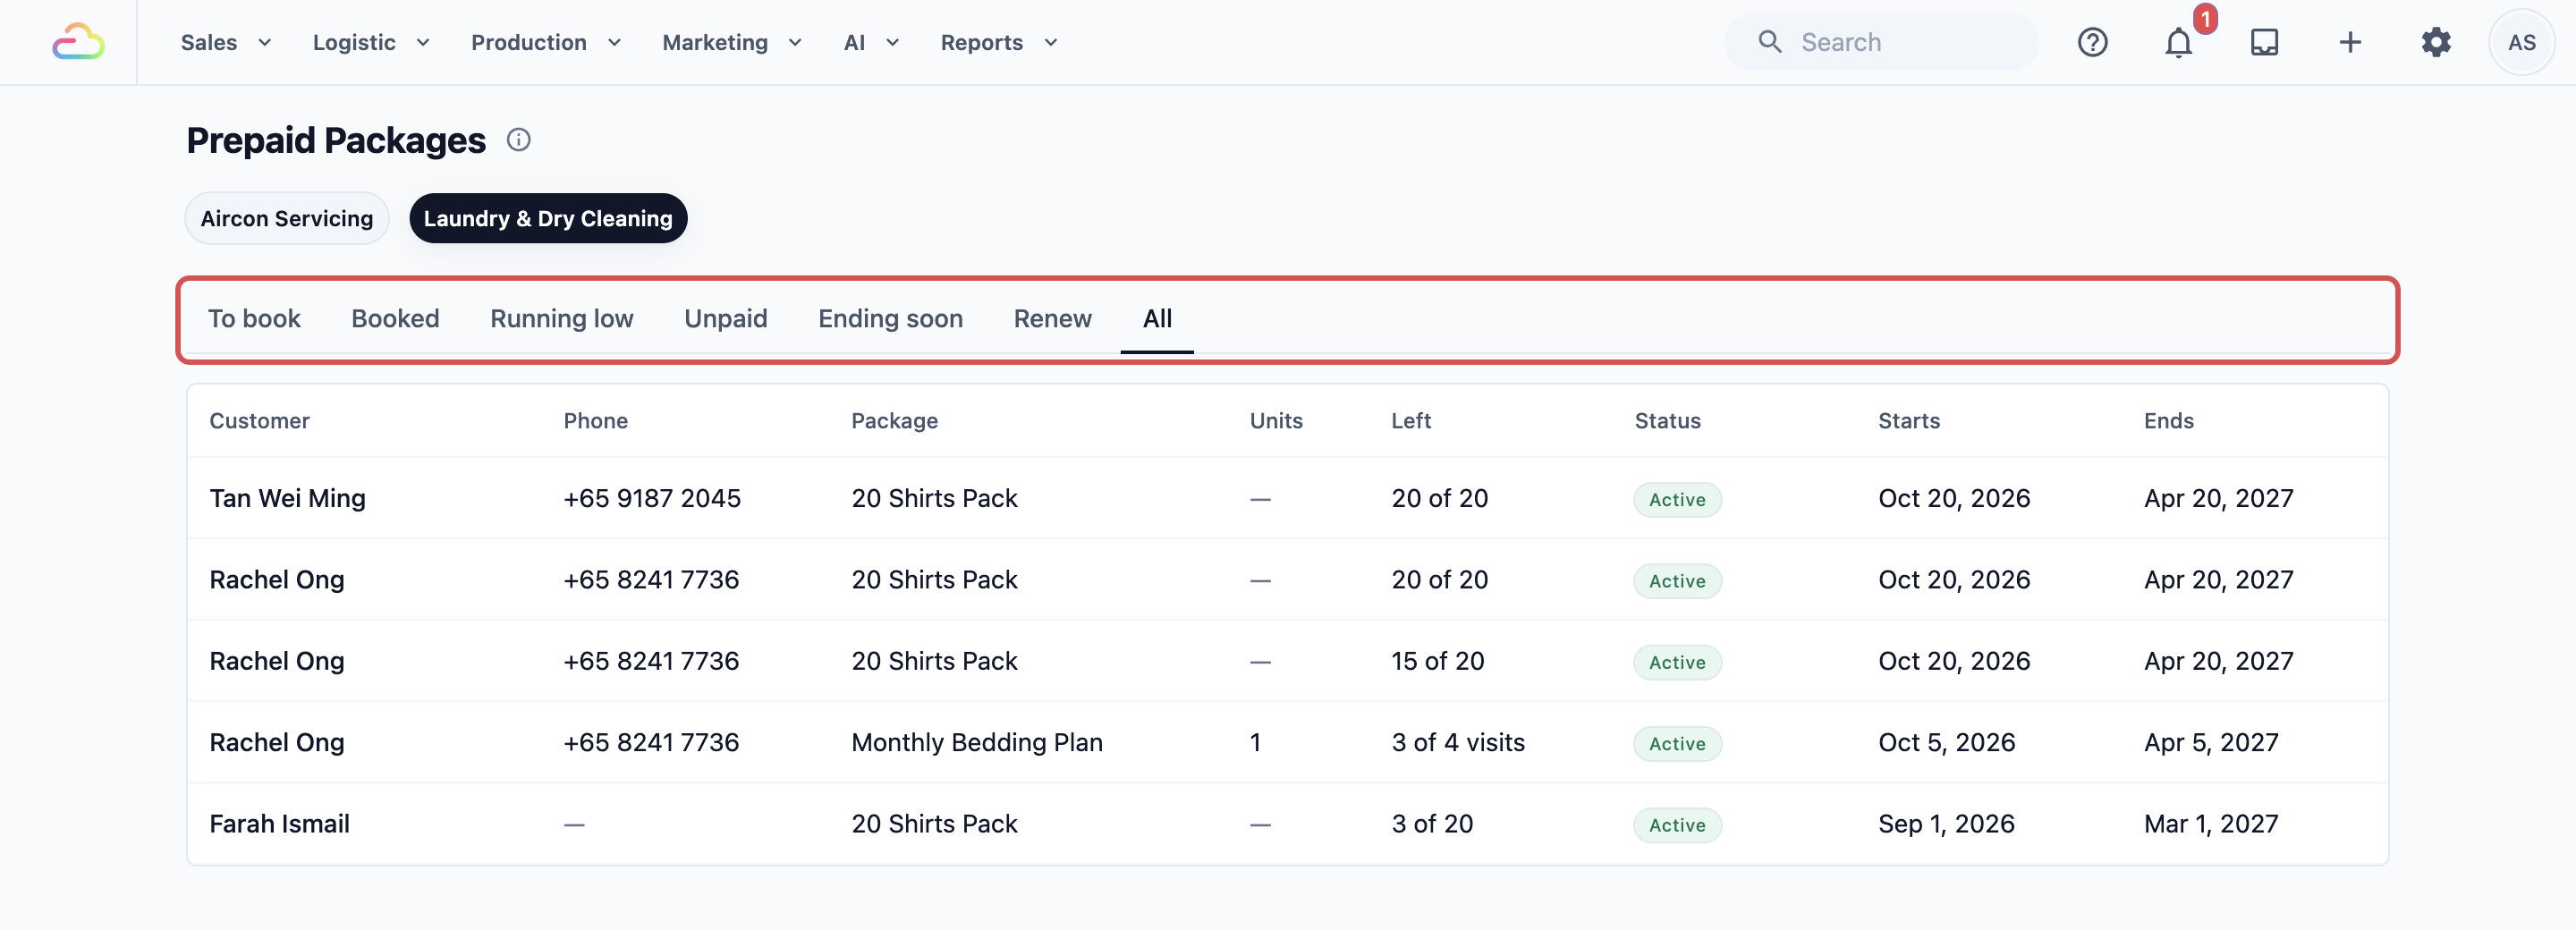Click the magnifier icon in search

pyautogui.click(x=1769, y=42)
